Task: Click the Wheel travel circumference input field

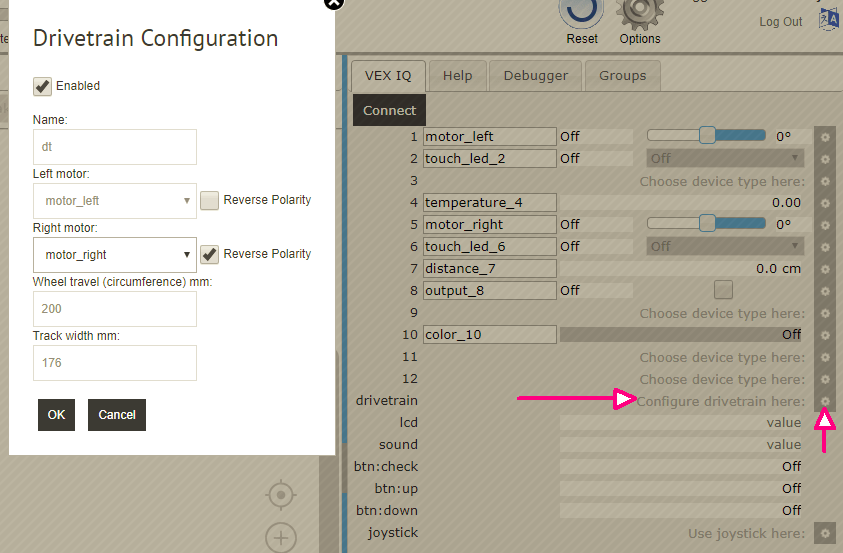Action: coord(115,309)
